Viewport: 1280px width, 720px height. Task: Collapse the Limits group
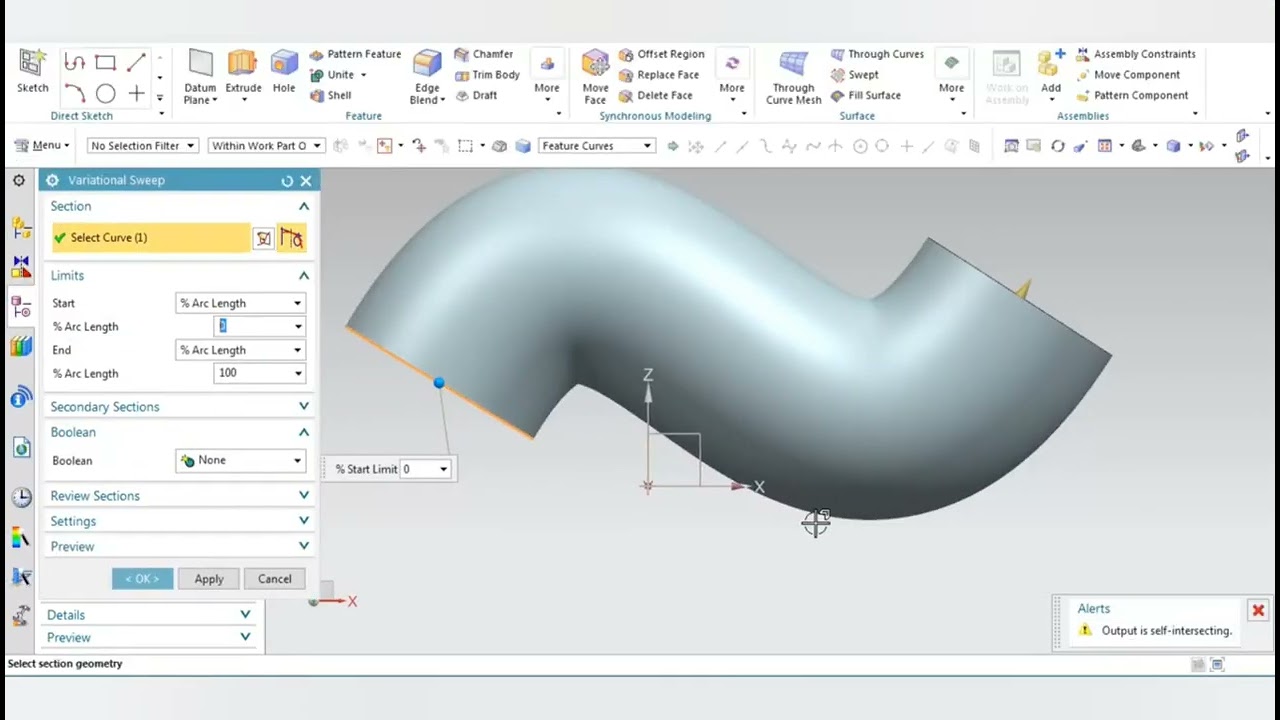tap(304, 275)
